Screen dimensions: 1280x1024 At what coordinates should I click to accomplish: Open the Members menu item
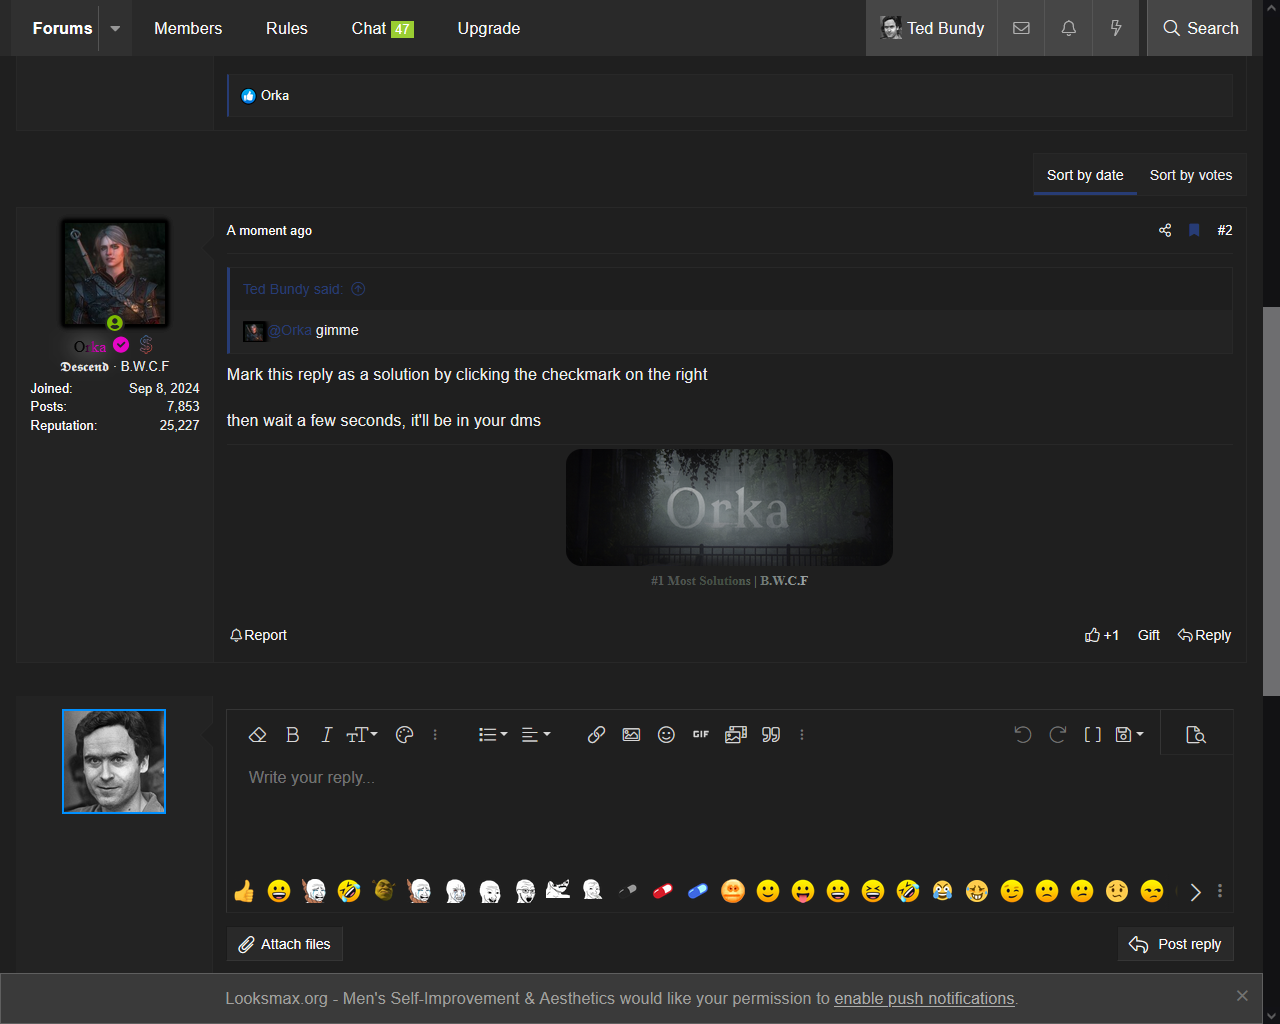(188, 28)
